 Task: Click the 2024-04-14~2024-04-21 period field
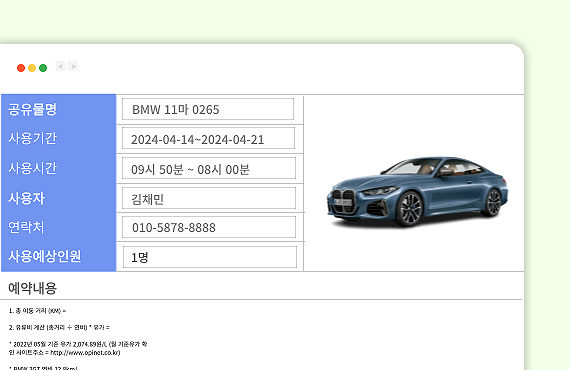(x=208, y=138)
